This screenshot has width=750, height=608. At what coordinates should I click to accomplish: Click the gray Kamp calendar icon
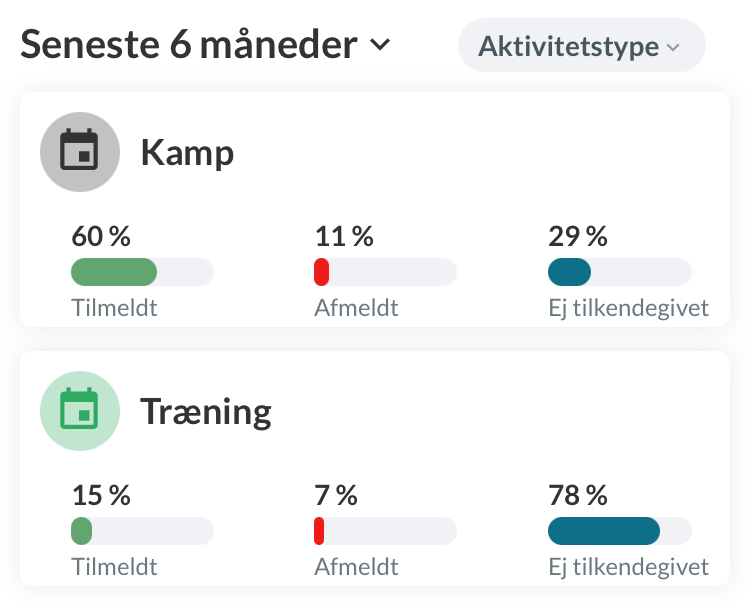(79, 153)
